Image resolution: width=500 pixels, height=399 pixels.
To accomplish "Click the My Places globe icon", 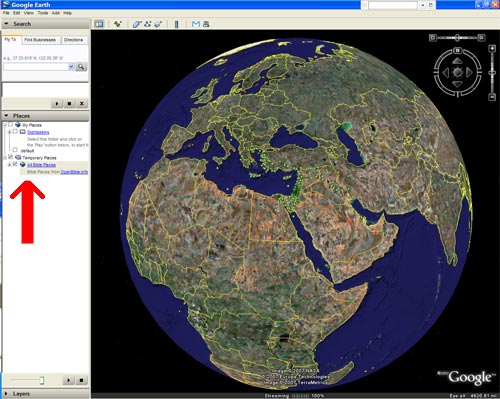I will 18,125.
